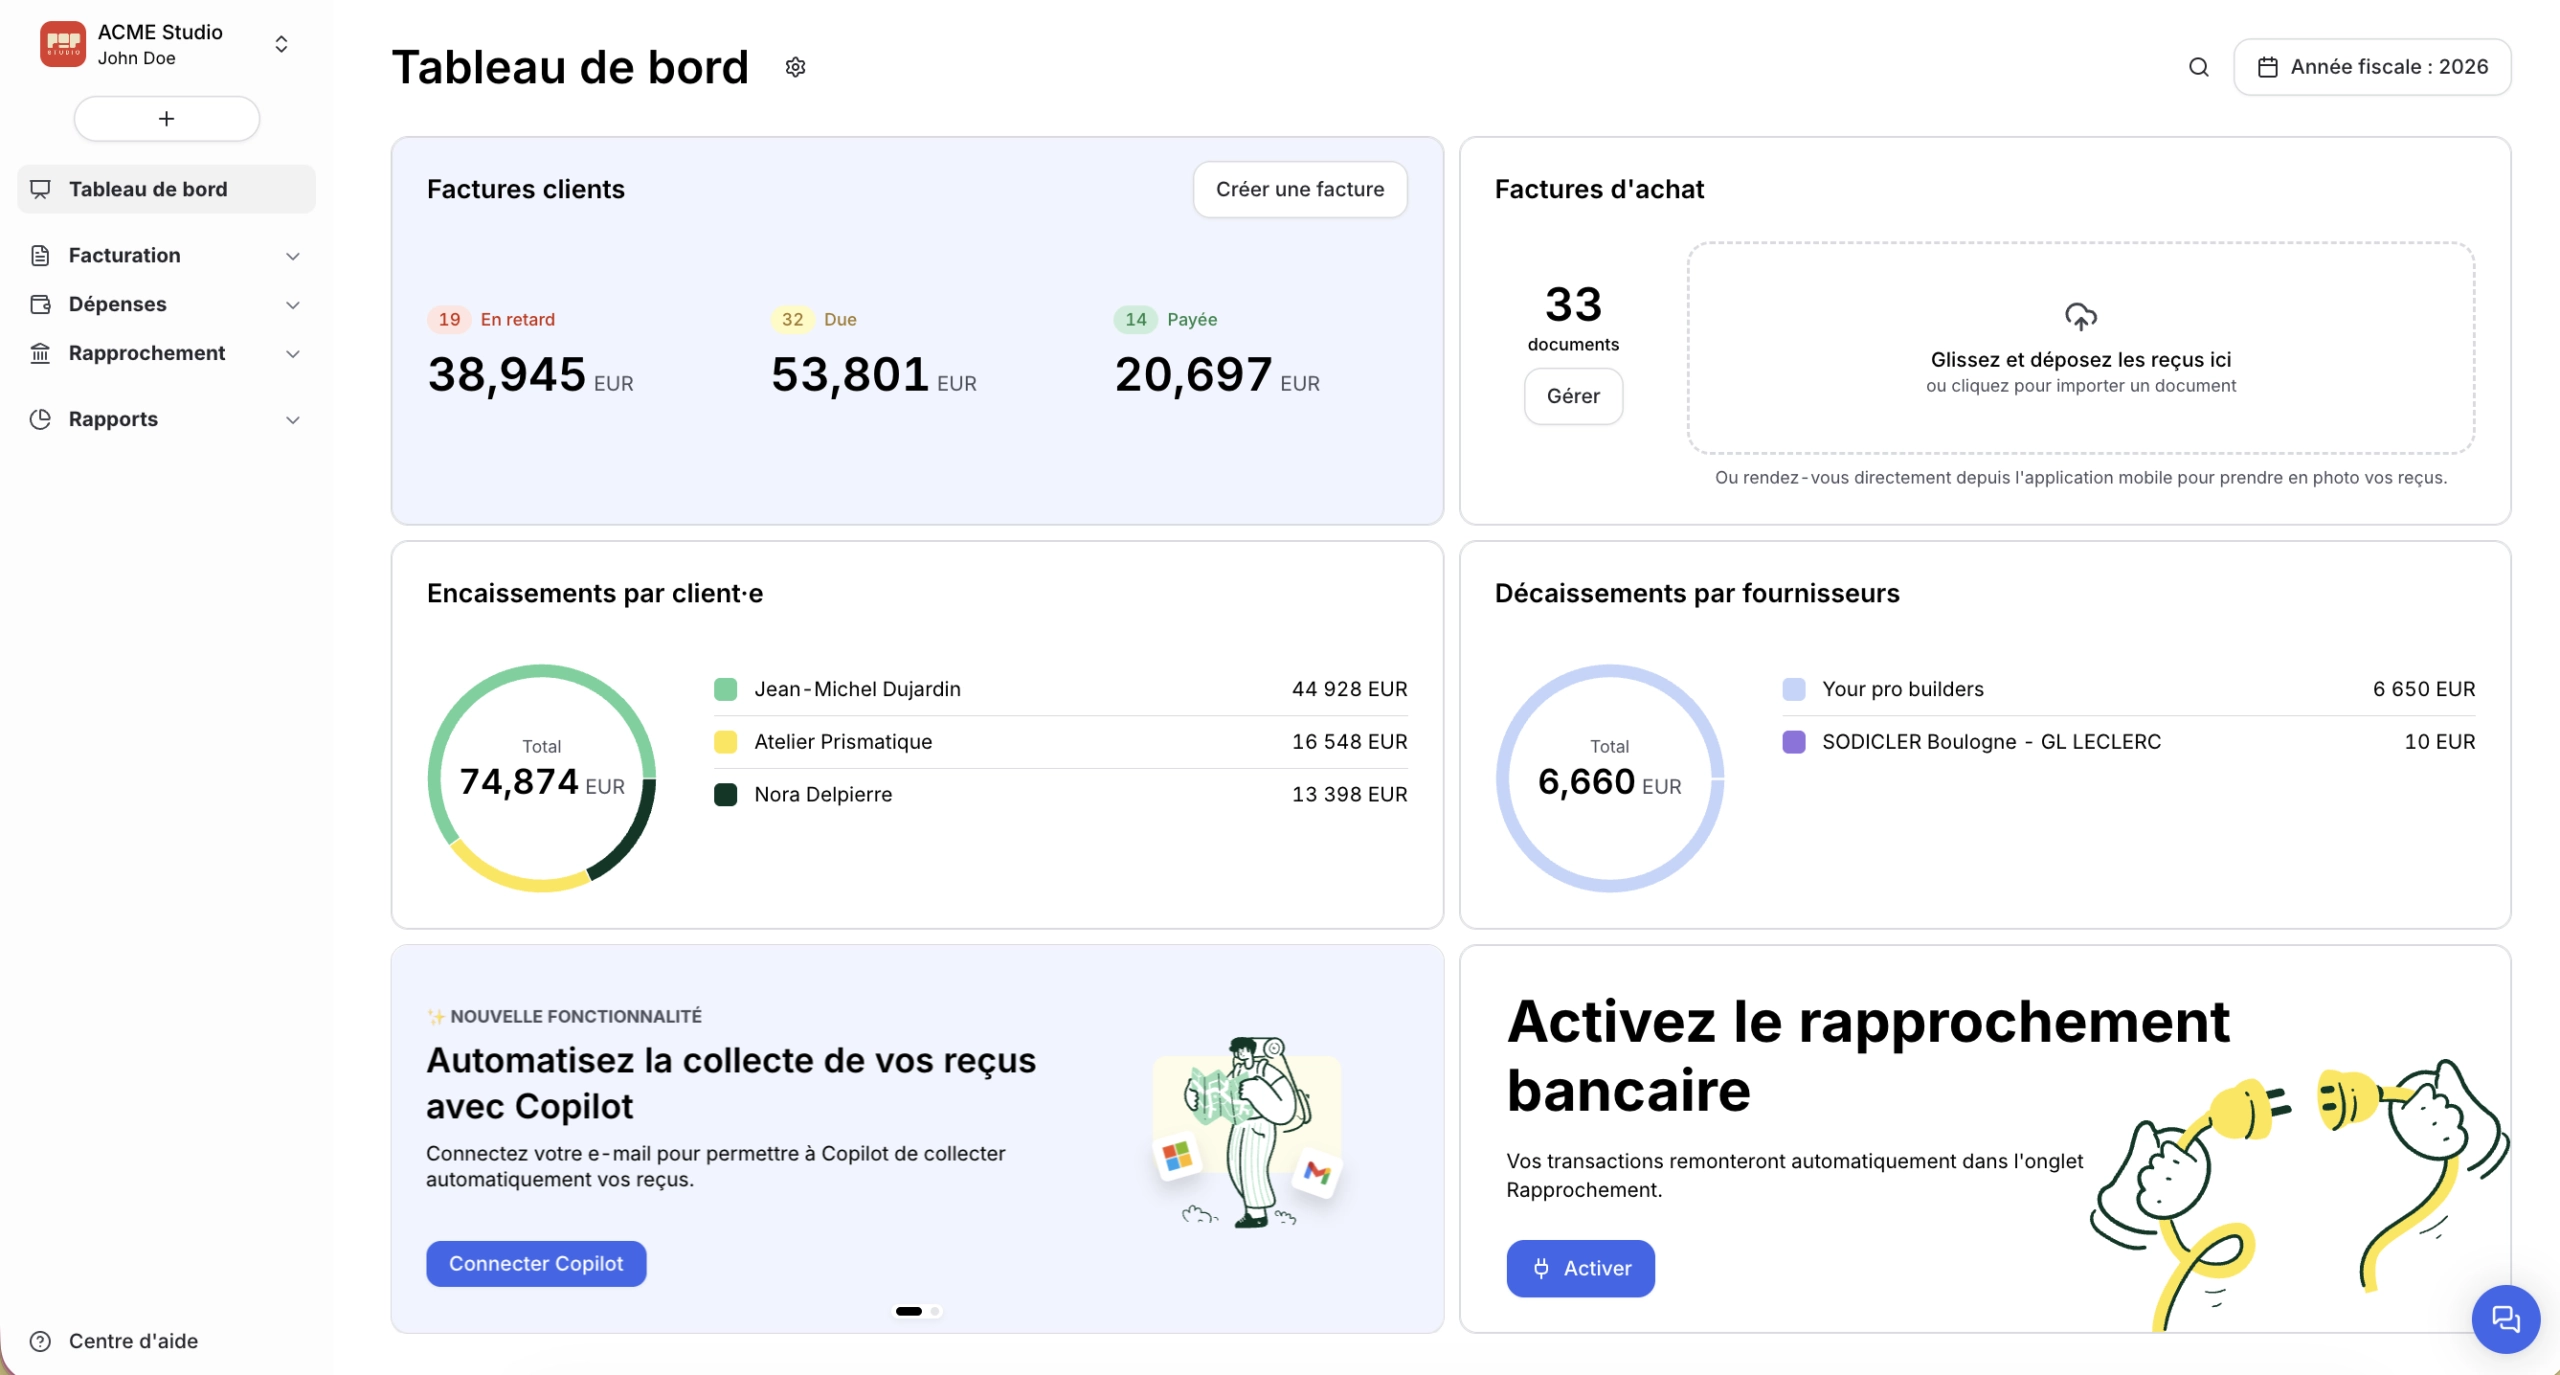Click the calendar icon in fiscal year selector
The width and height of the screenshot is (2560, 1375).
coord(2268,66)
